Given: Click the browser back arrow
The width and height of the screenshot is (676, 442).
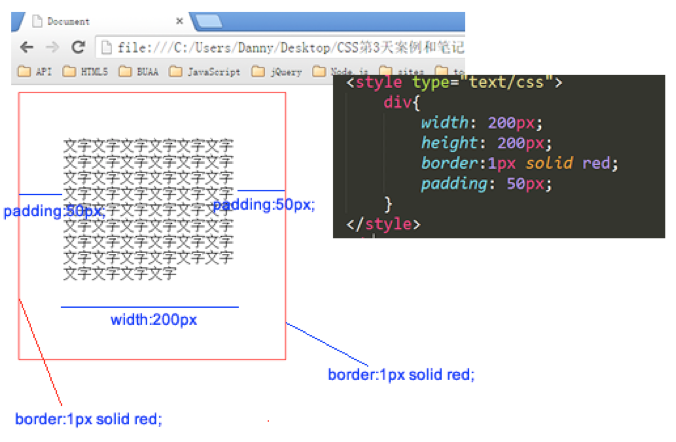Looking at the screenshot, I should coord(27,47).
